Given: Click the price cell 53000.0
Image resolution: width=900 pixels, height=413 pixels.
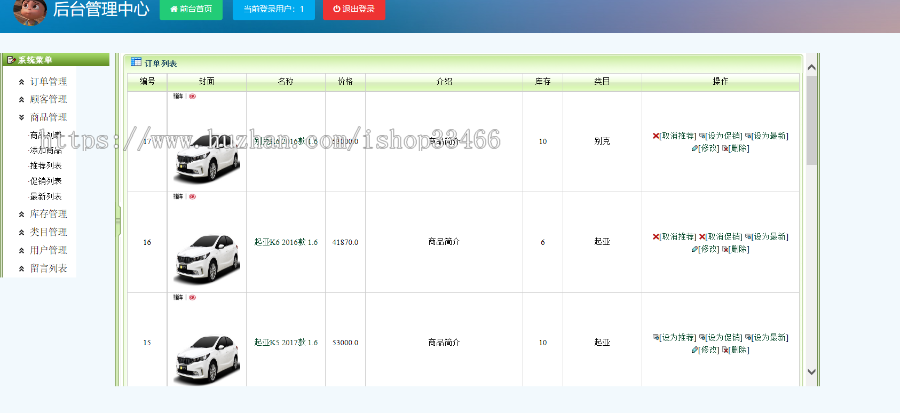Looking at the screenshot, I should click(x=345, y=342).
